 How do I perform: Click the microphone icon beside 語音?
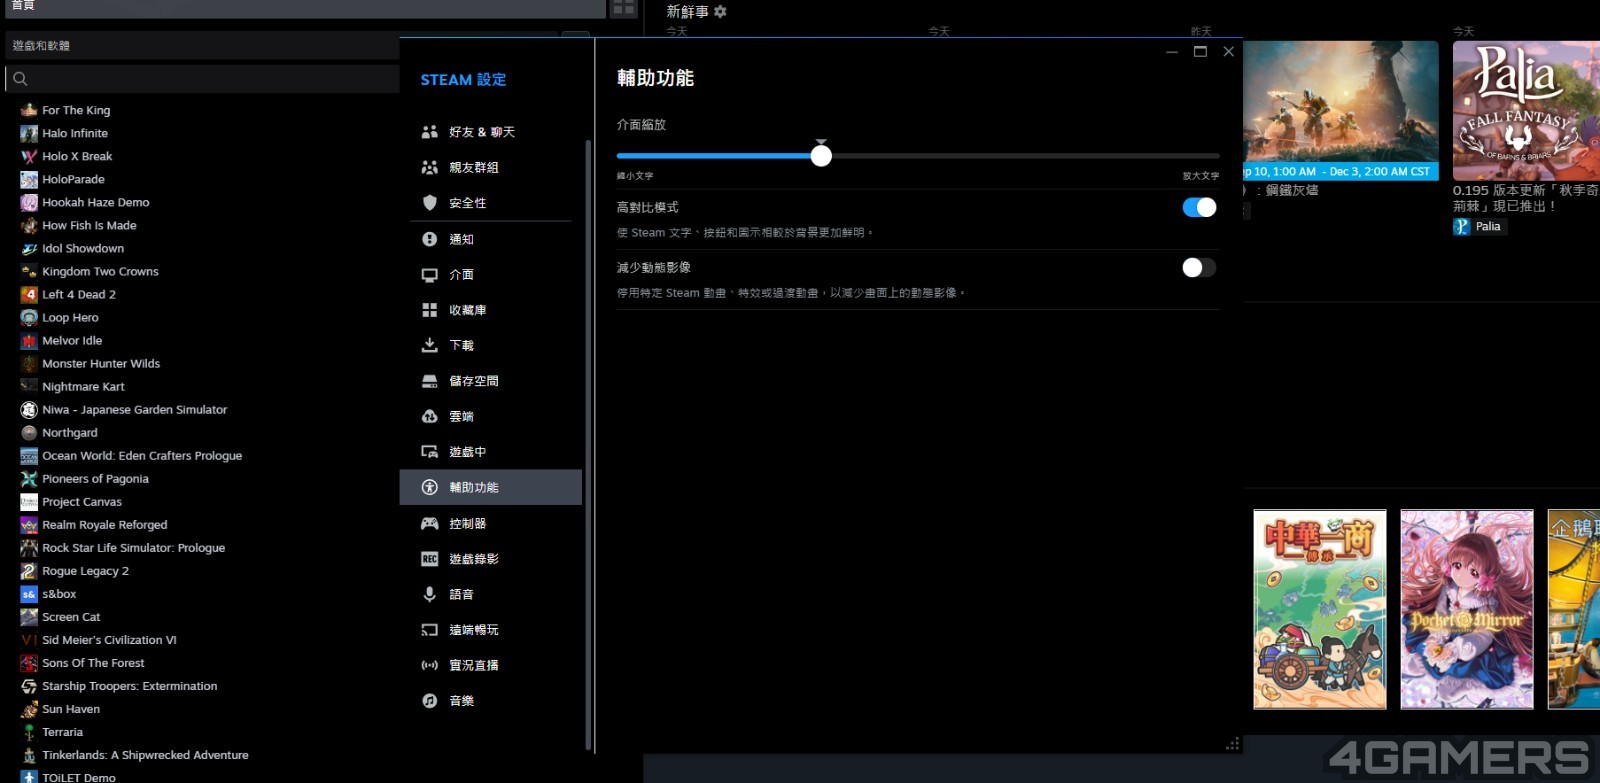[x=430, y=594]
